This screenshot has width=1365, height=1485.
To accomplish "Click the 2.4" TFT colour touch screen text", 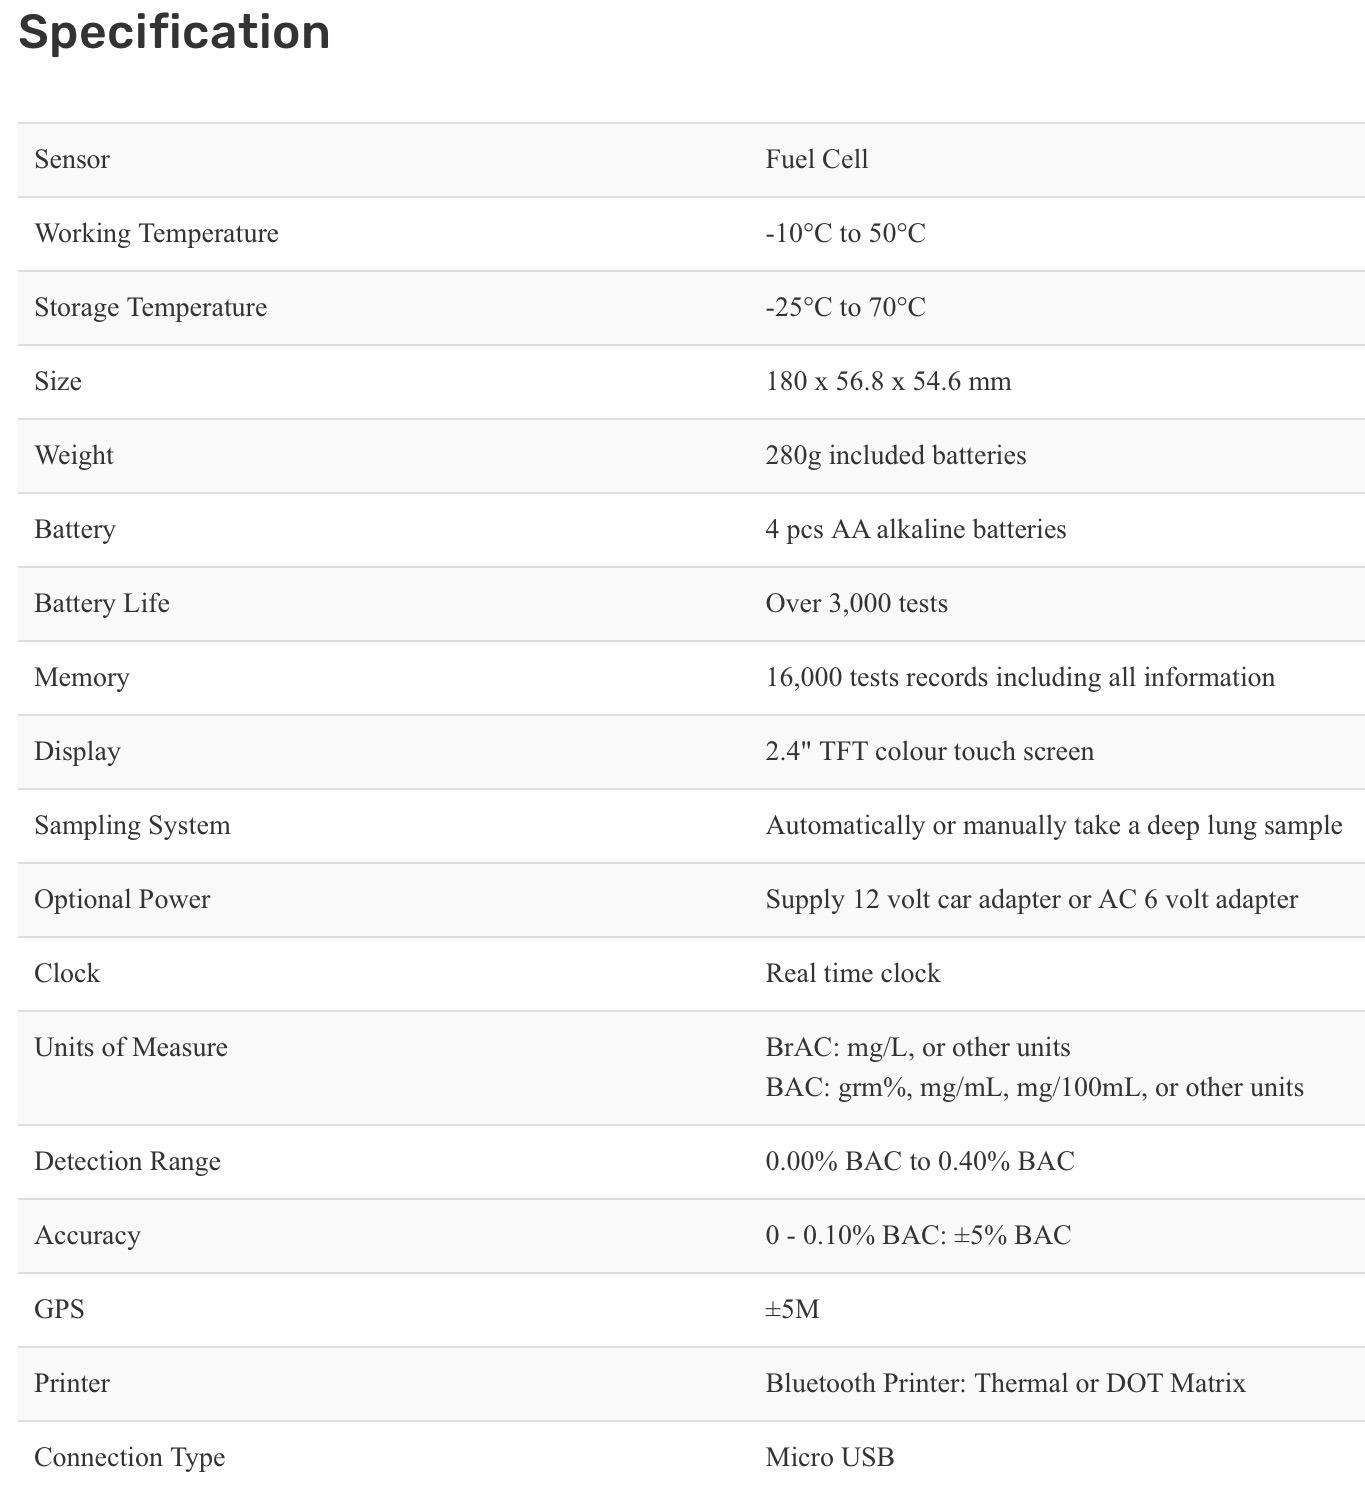I will point(929,752).
